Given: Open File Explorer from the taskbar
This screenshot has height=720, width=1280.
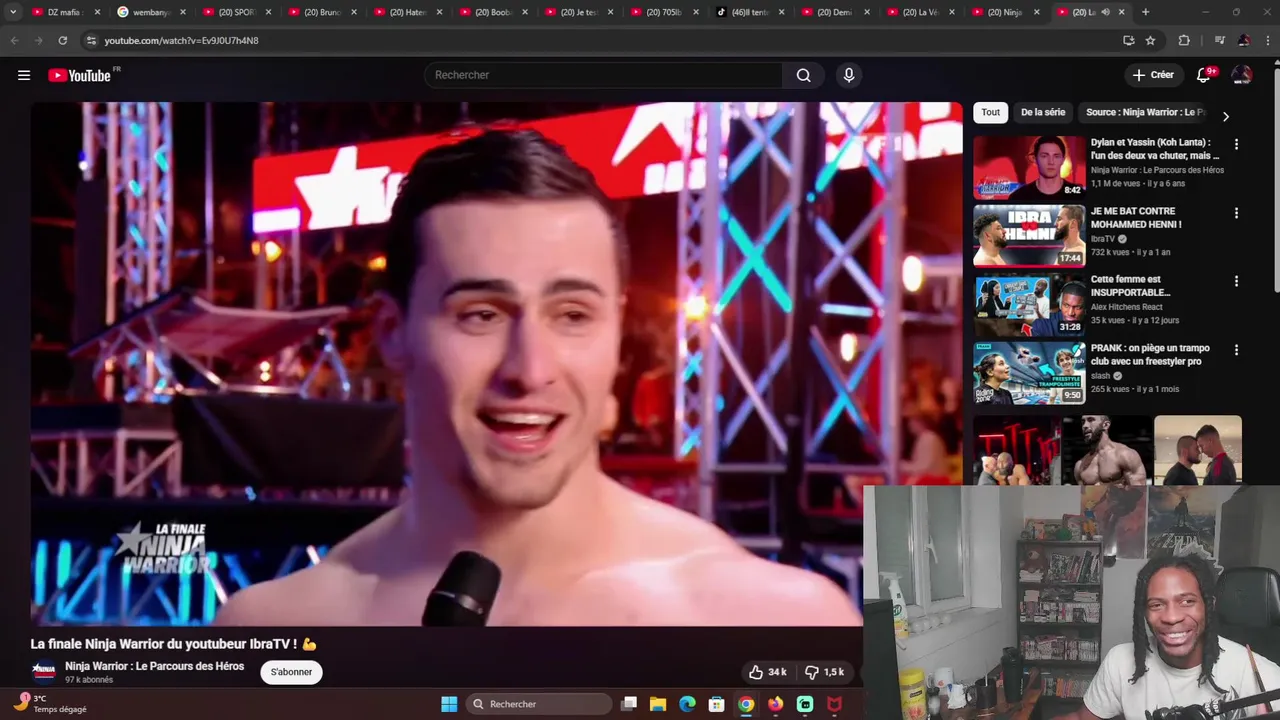Looking at the screenshot, I should [658, 704].
